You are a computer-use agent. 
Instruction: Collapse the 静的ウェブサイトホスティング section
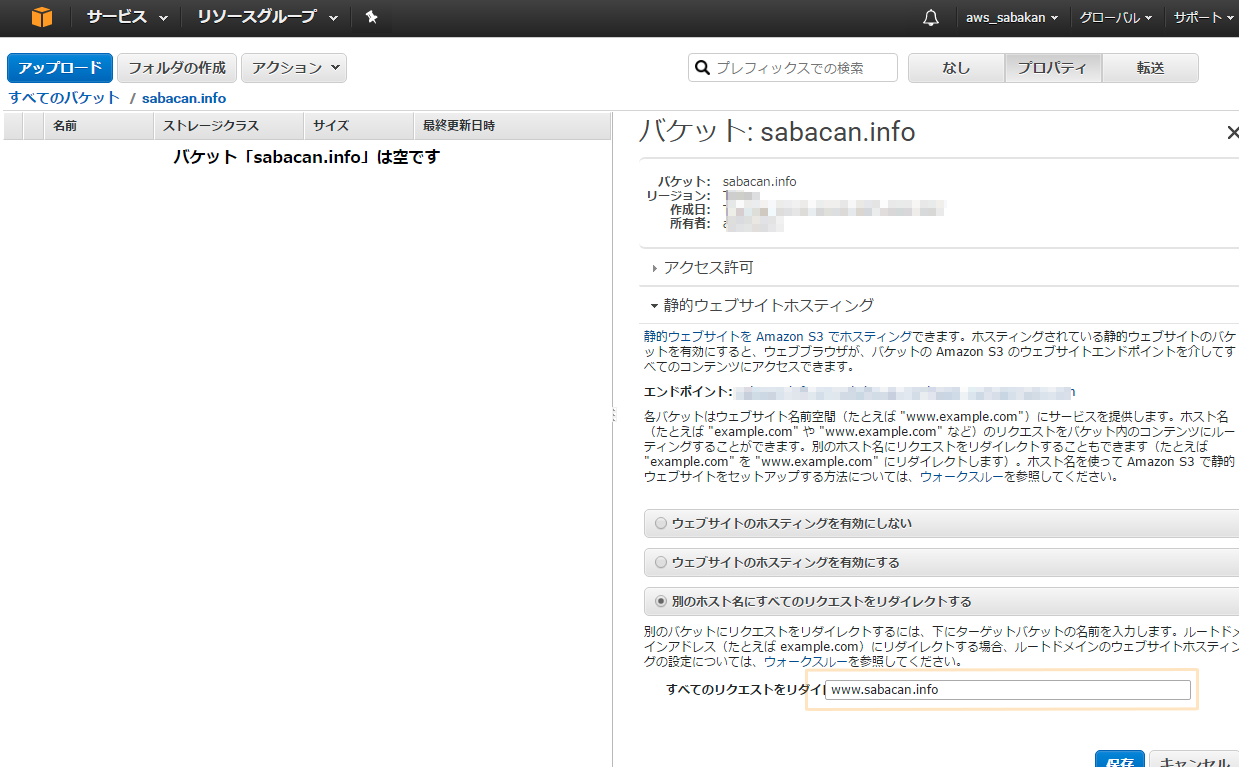[x=762, y=305]
